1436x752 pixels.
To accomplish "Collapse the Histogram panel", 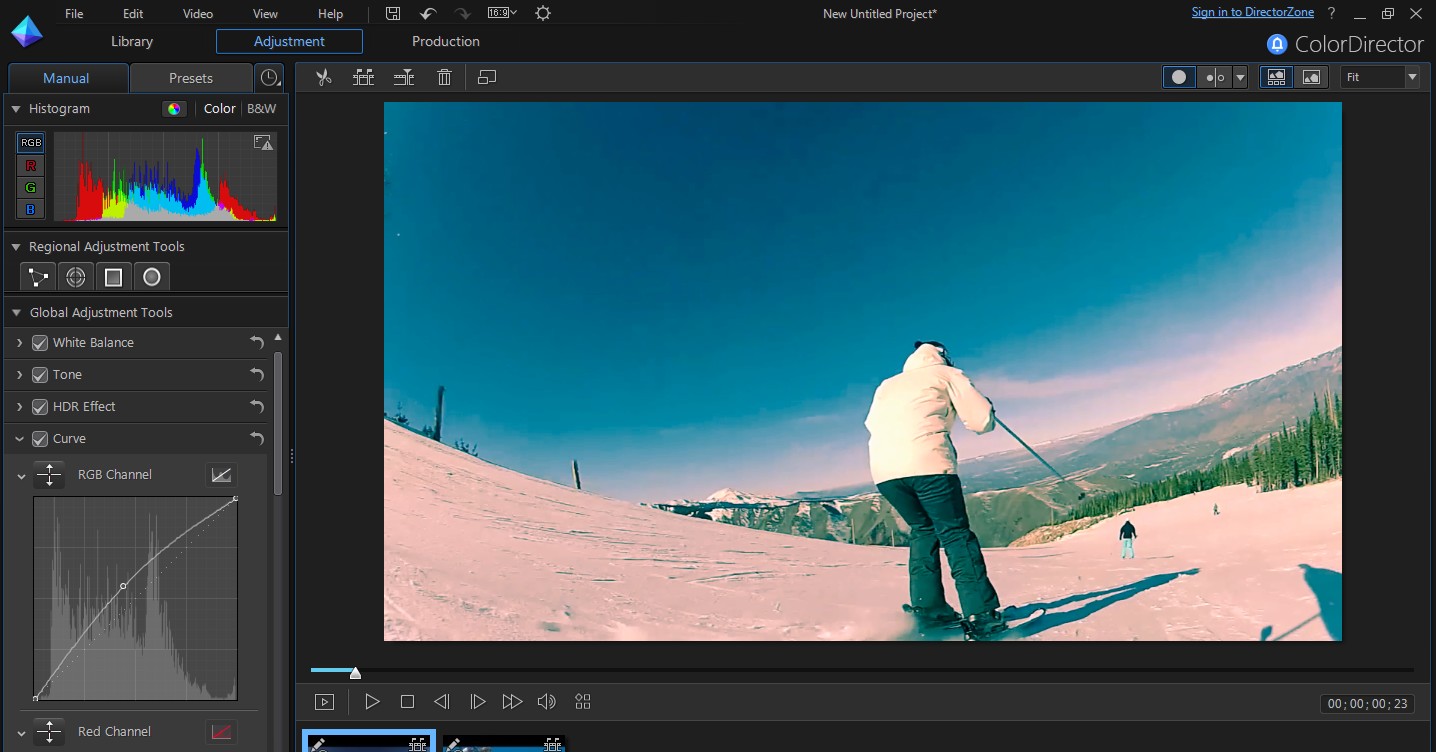I will click(x=16, y=109).
